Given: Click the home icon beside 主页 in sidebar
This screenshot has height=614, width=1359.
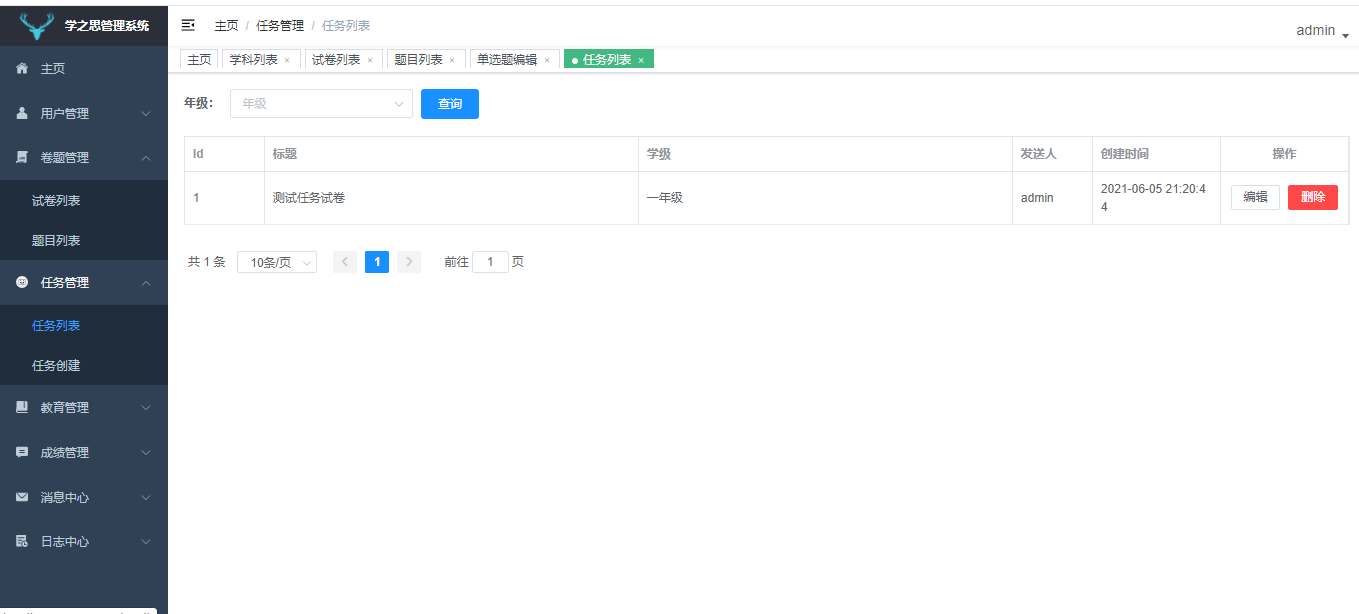Looking at the screenshot, I should [x=22, y=69].
